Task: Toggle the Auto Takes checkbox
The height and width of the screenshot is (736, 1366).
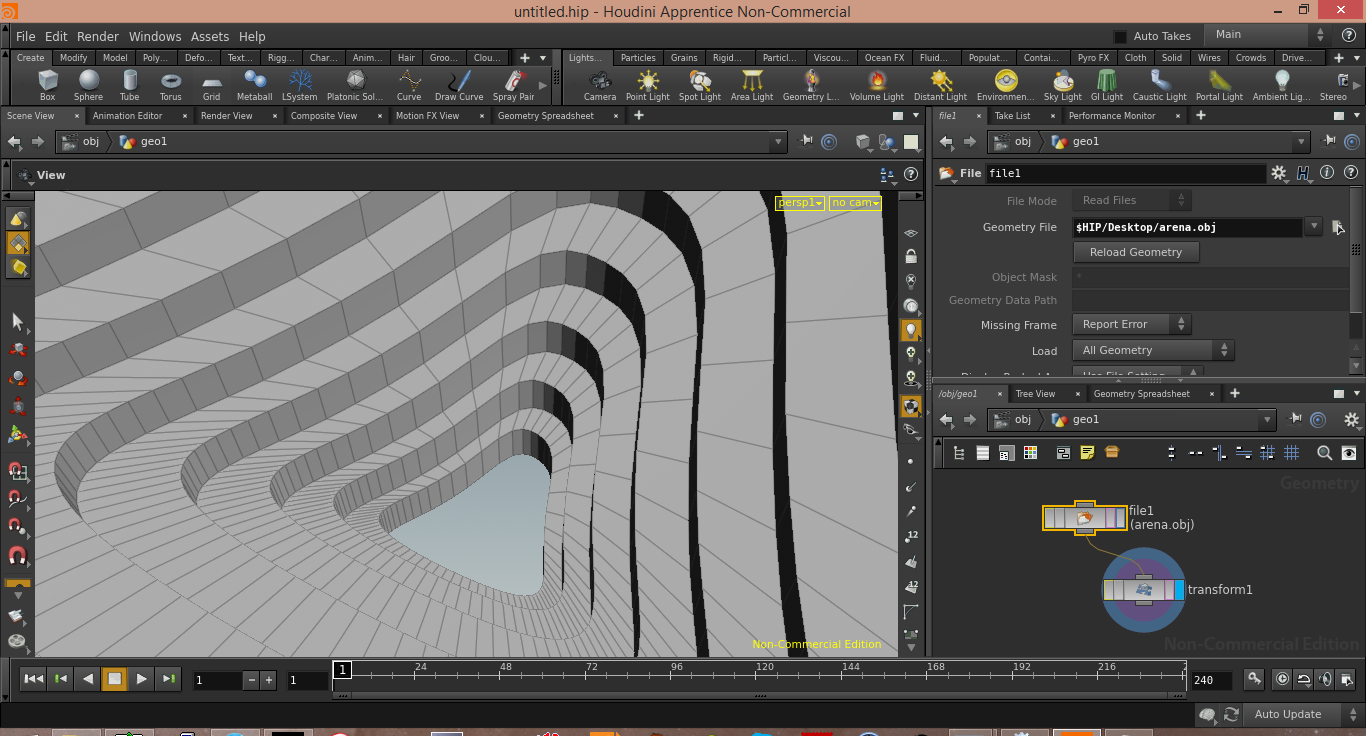Action: pos(1120,36)
